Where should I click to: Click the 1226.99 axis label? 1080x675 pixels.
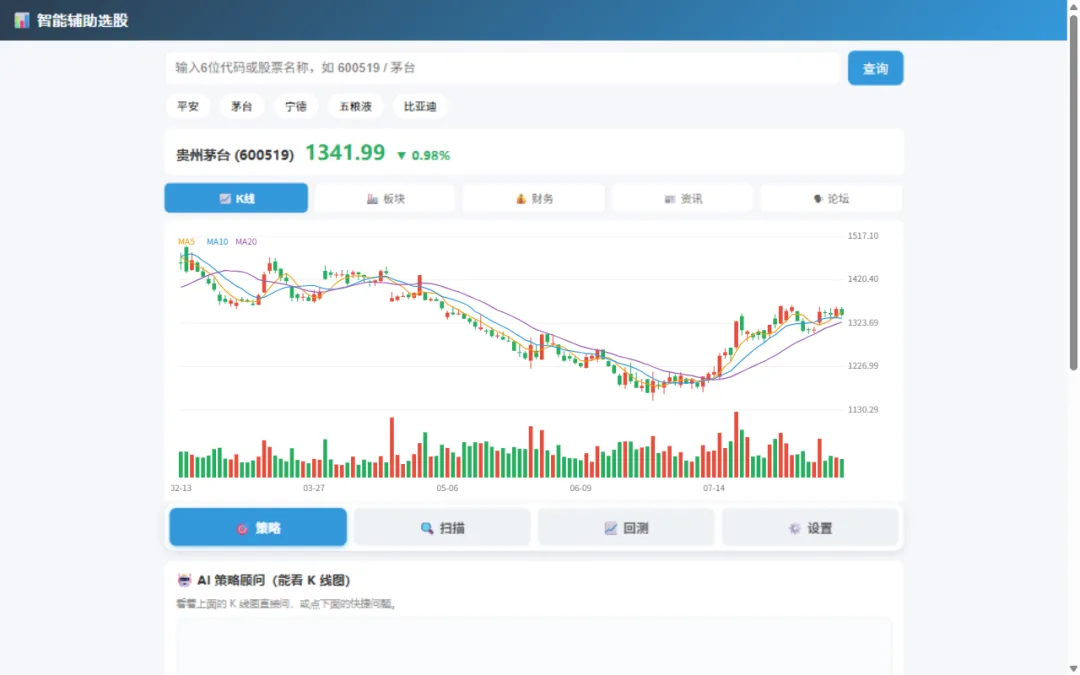pyautogui.click(x=863, y=366)
